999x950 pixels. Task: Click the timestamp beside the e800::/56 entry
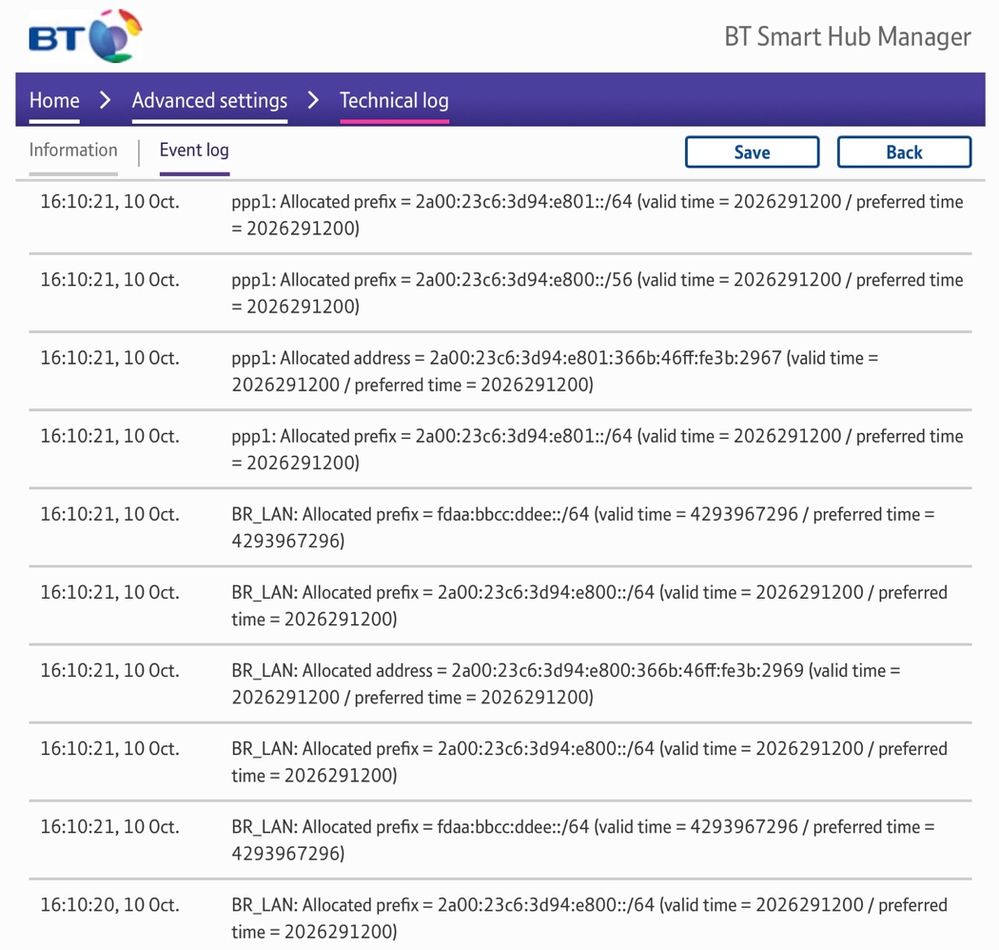(x=110, y=280)
